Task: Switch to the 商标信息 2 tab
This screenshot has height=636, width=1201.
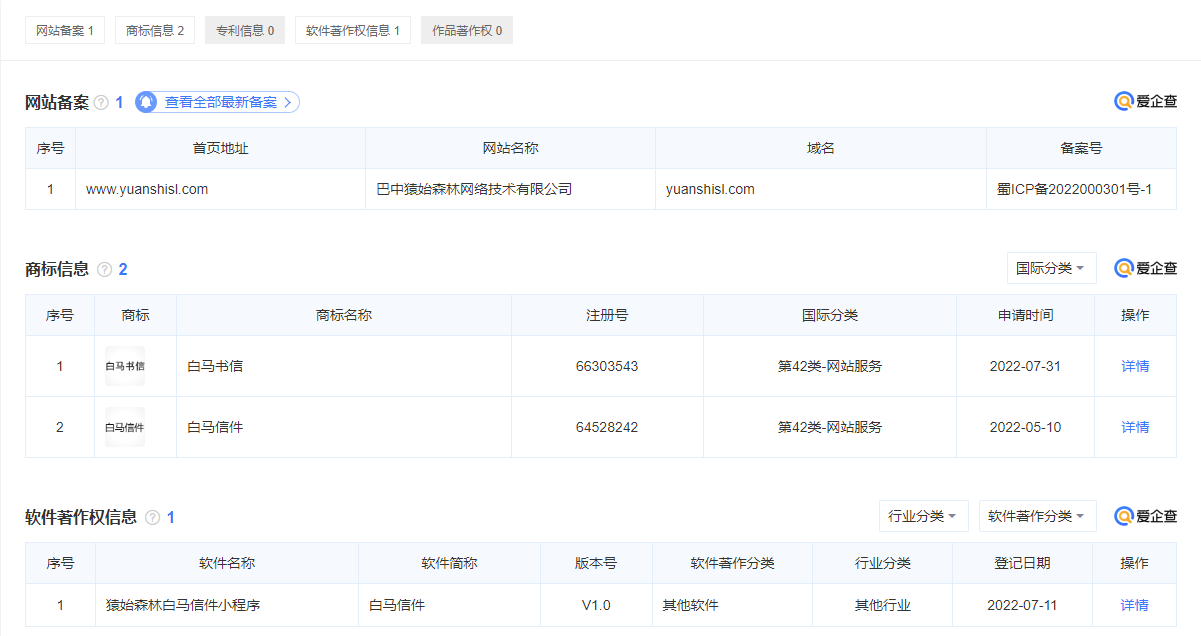Action: (x=155, y=31)
